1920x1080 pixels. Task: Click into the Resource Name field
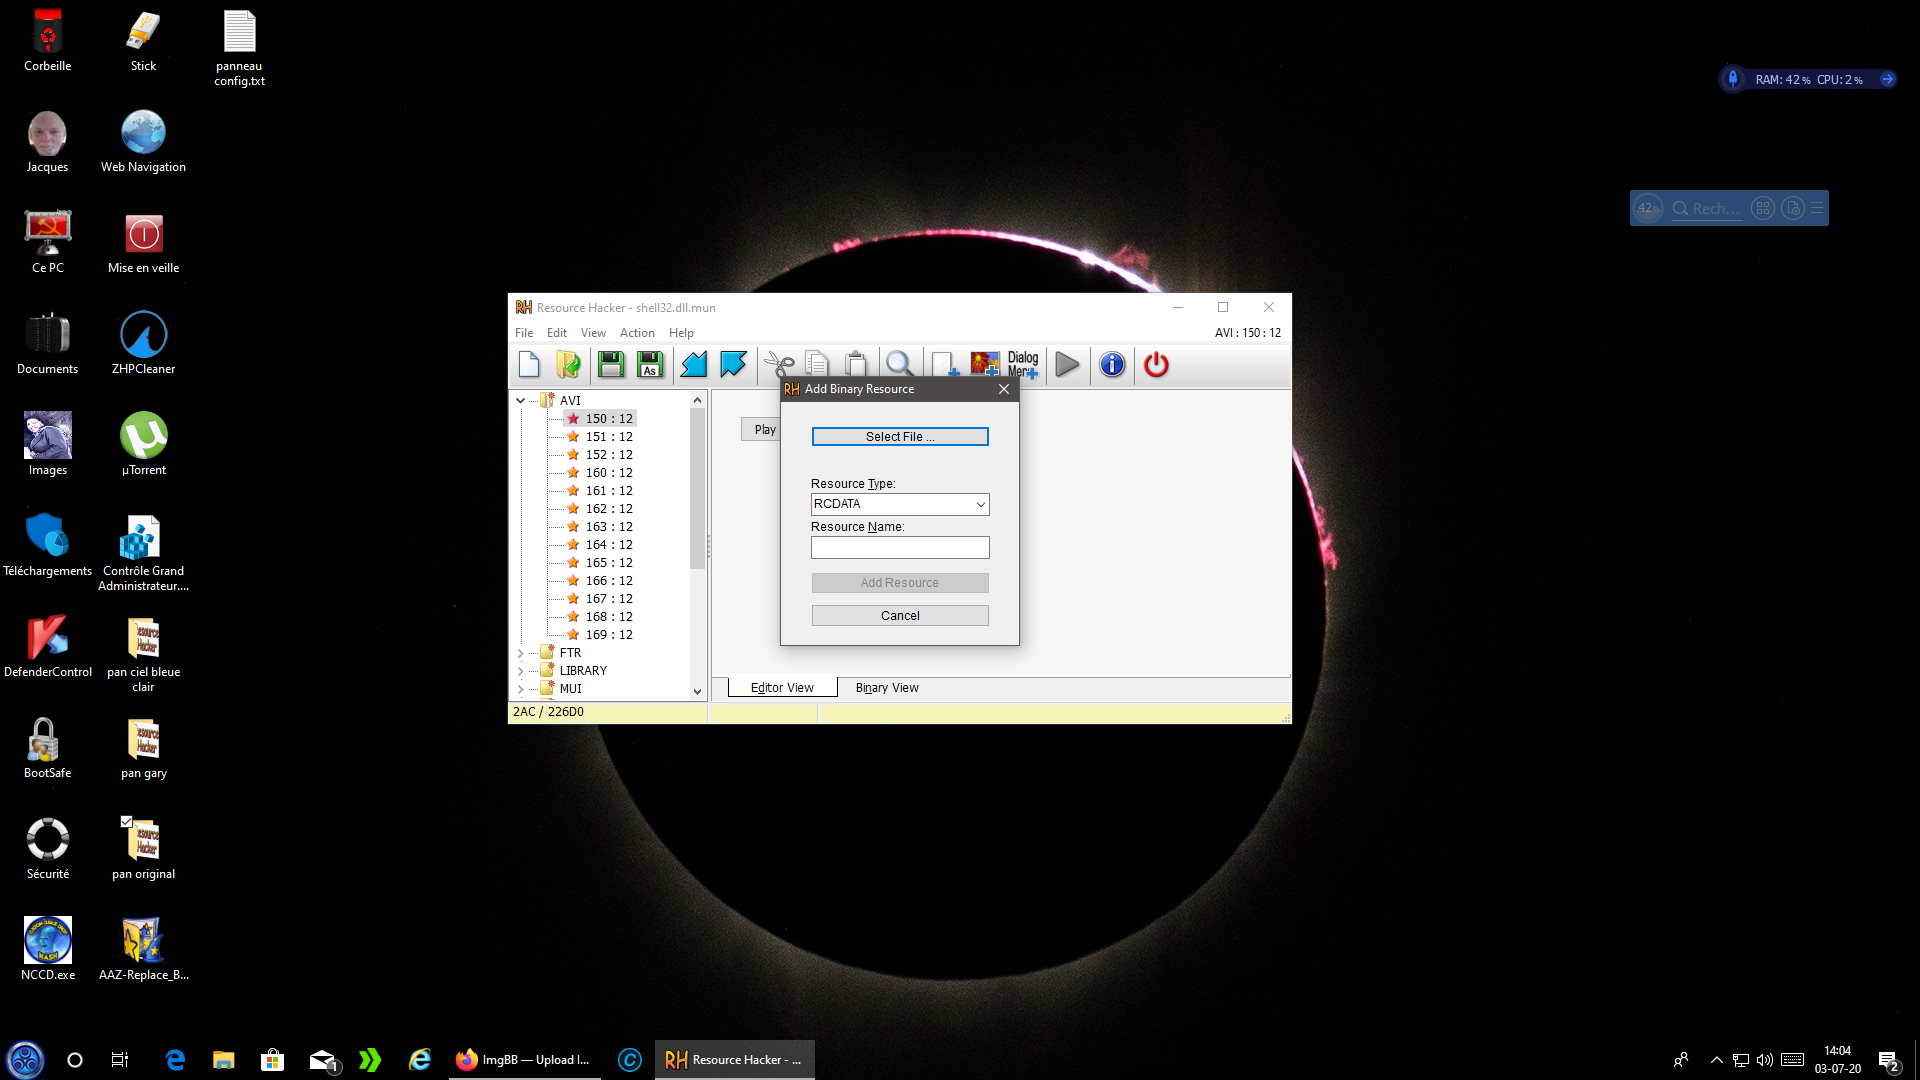(x=899, y=548)
